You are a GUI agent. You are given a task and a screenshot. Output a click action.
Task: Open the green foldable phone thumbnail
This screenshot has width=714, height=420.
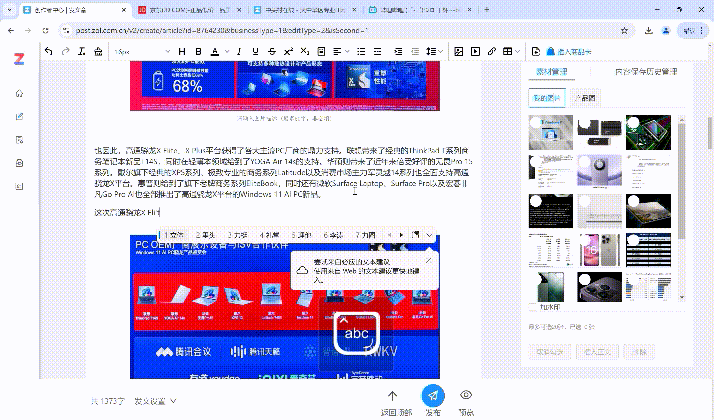tap(551, 287)
